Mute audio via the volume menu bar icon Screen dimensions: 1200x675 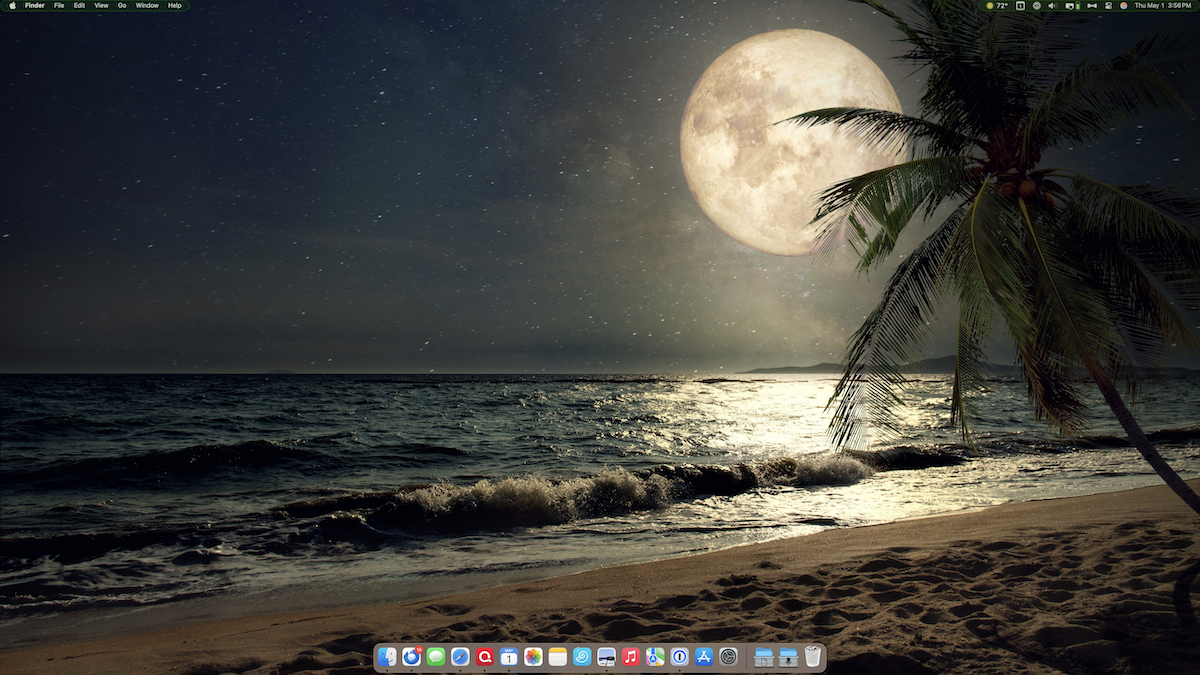[1052, 5]
